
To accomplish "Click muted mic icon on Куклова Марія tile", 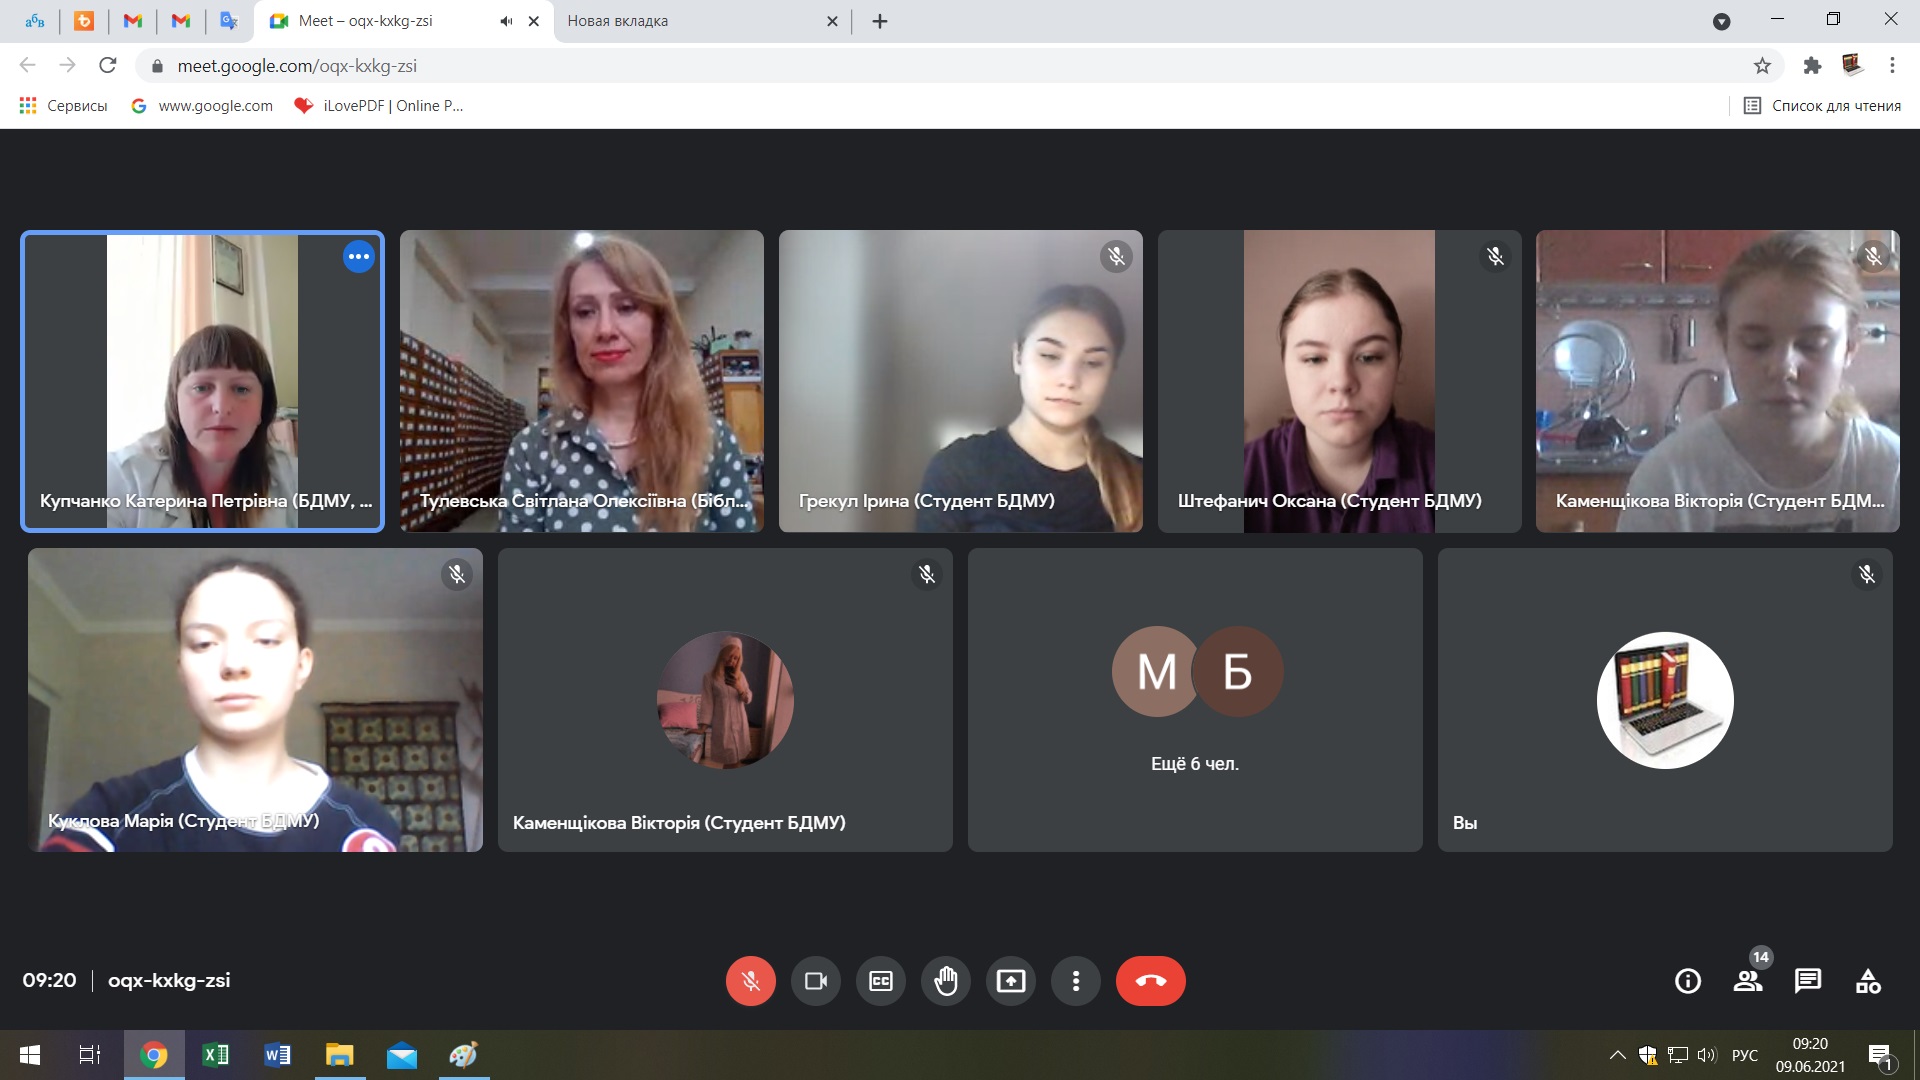I will [x=457, y=574].
